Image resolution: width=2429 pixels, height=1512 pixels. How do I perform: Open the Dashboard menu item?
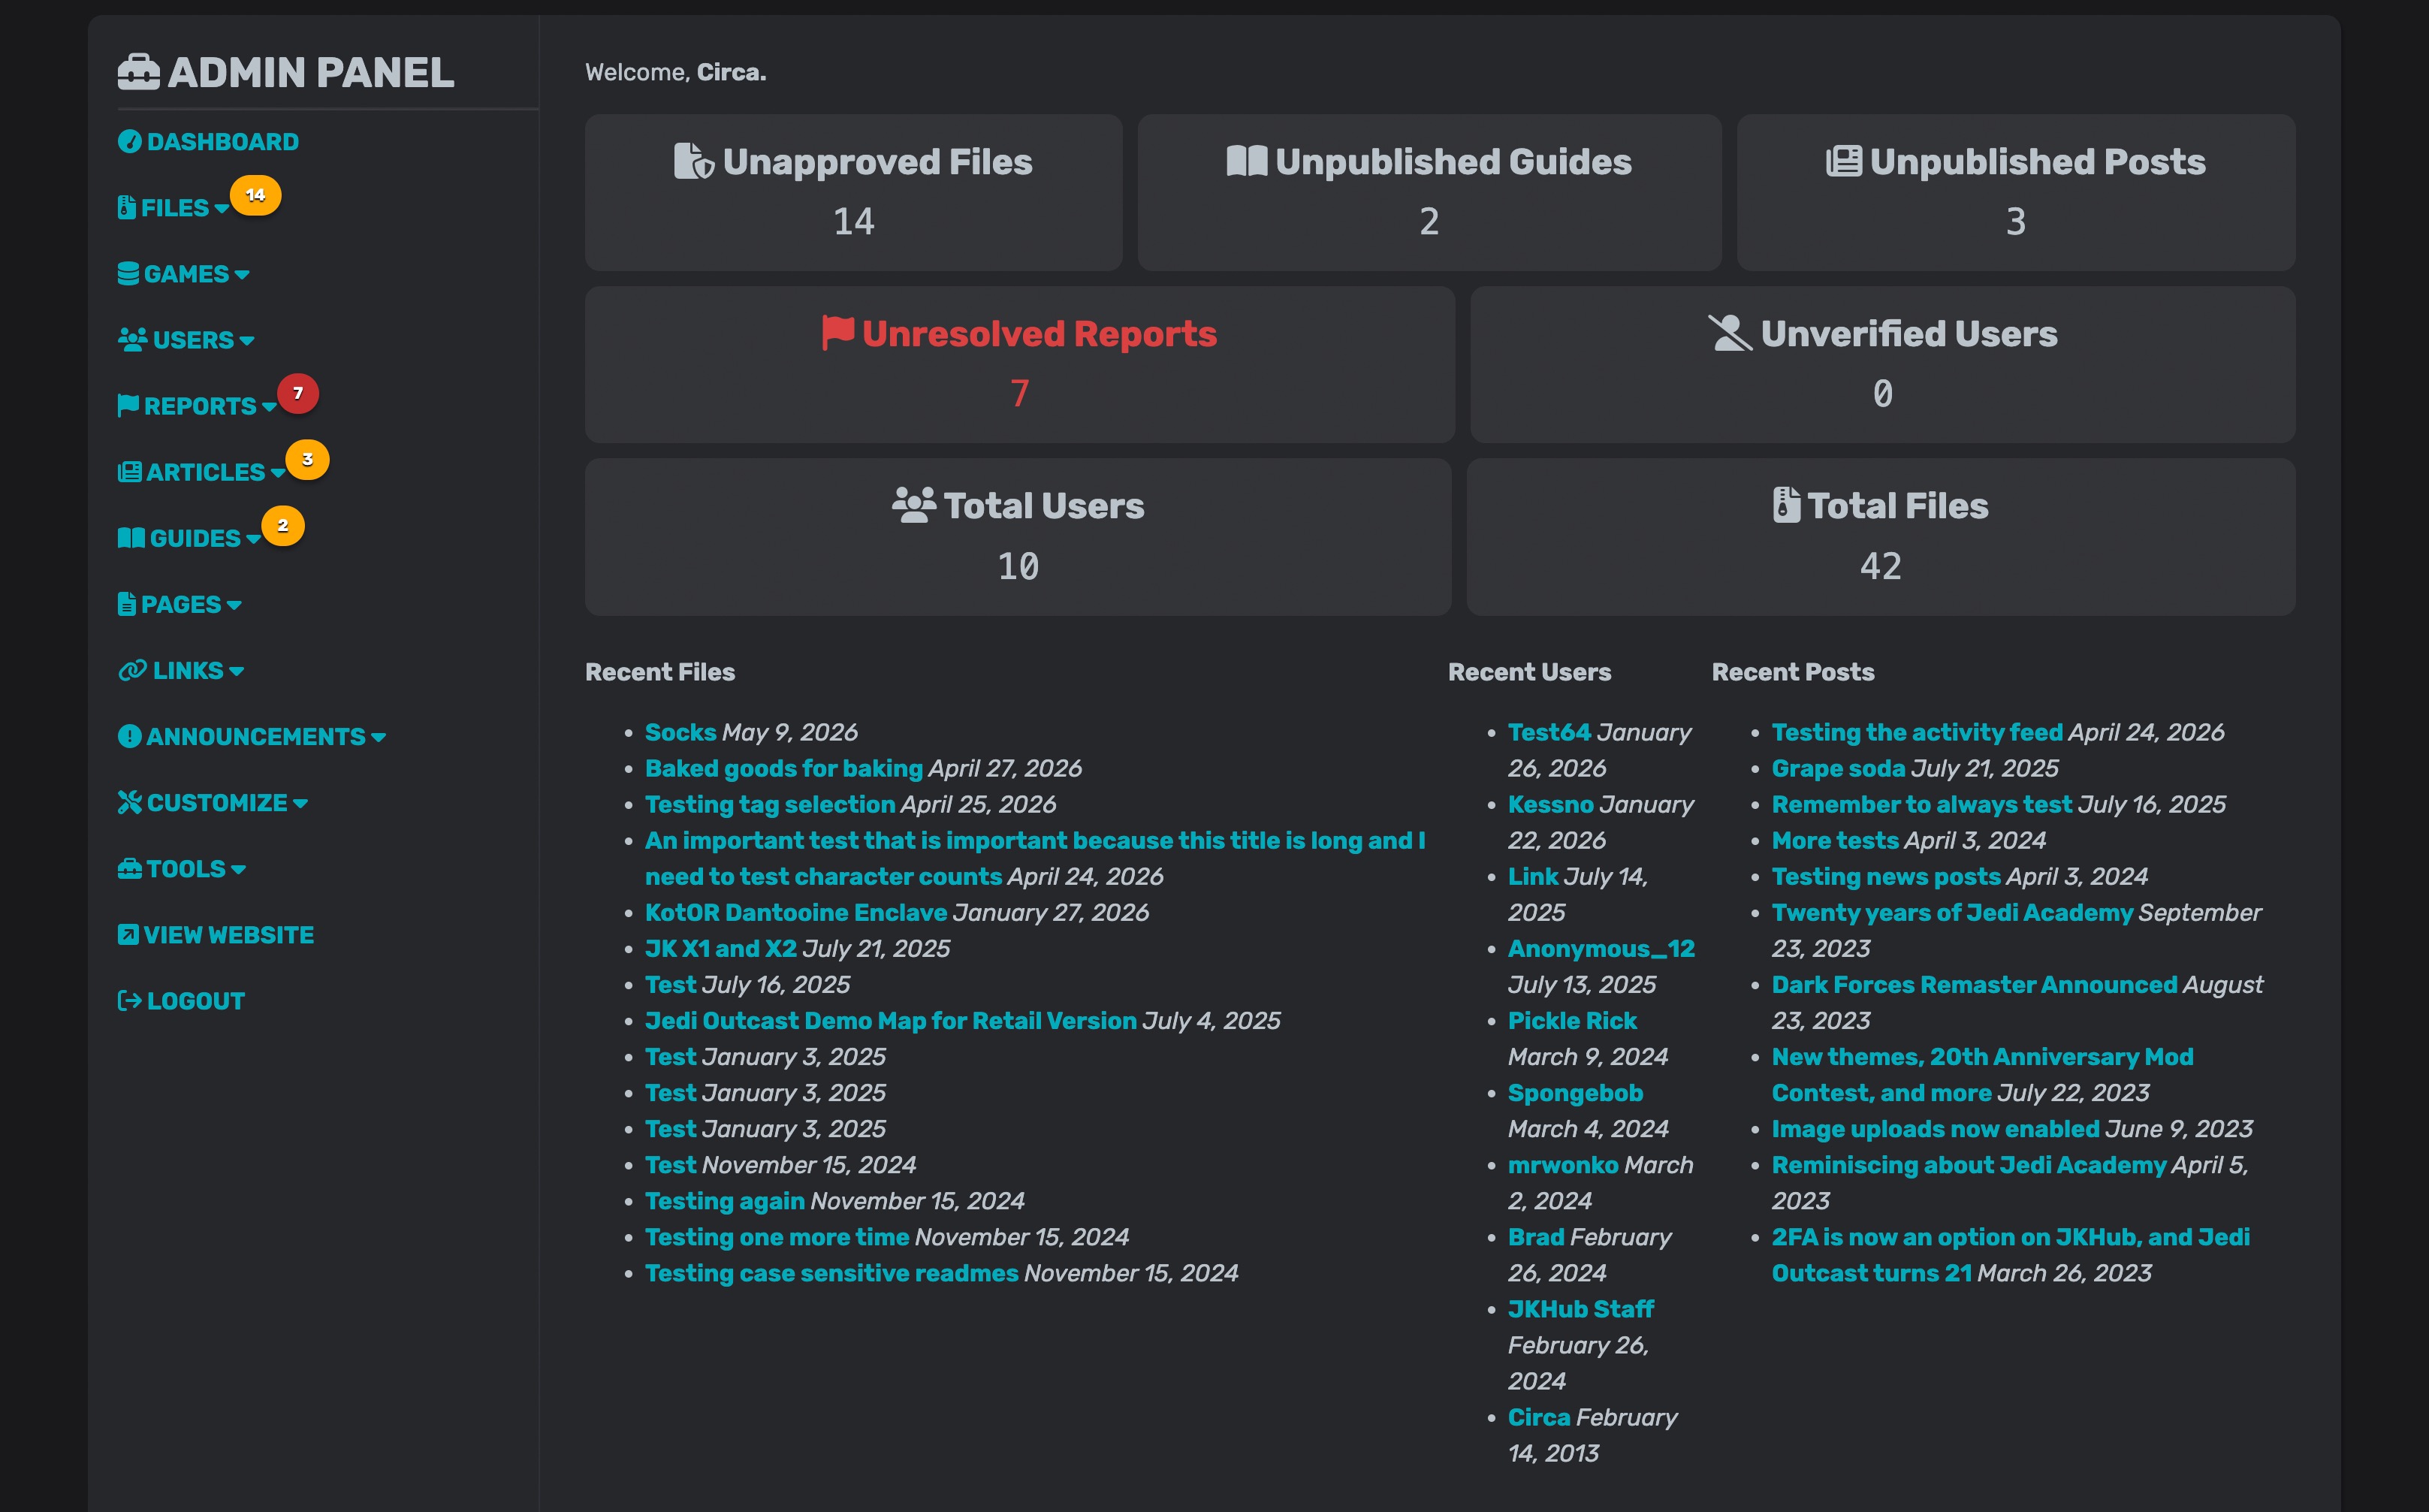tap(209, 141)
